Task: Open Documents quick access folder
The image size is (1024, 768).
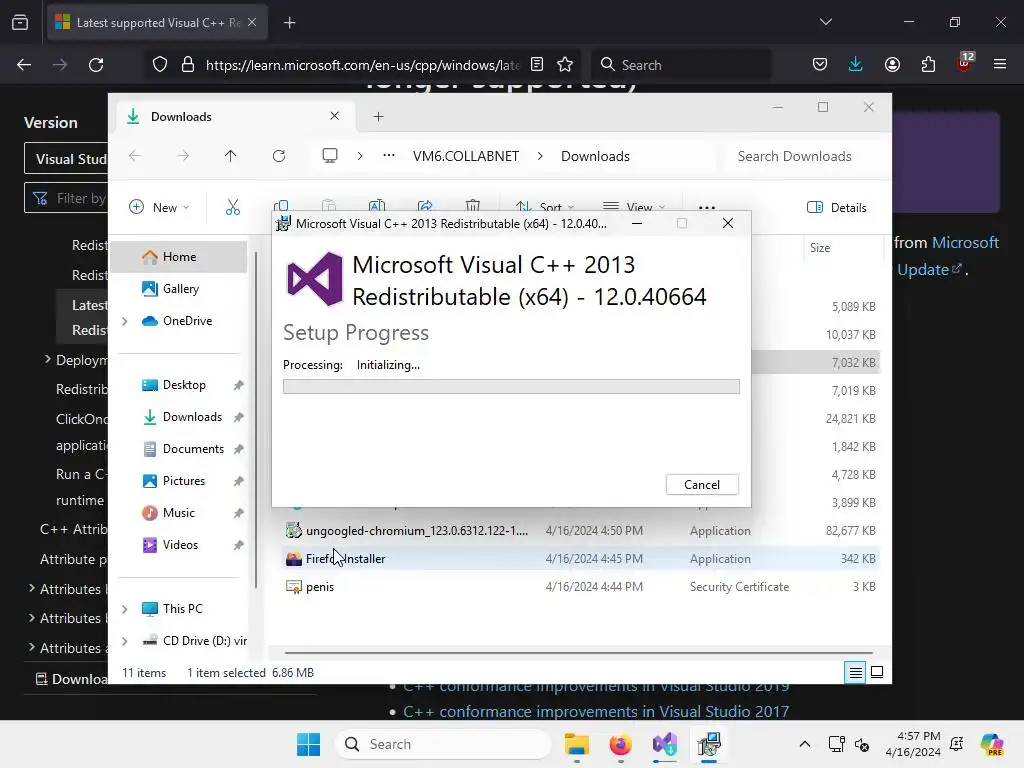Action: [x=193, y=449]
